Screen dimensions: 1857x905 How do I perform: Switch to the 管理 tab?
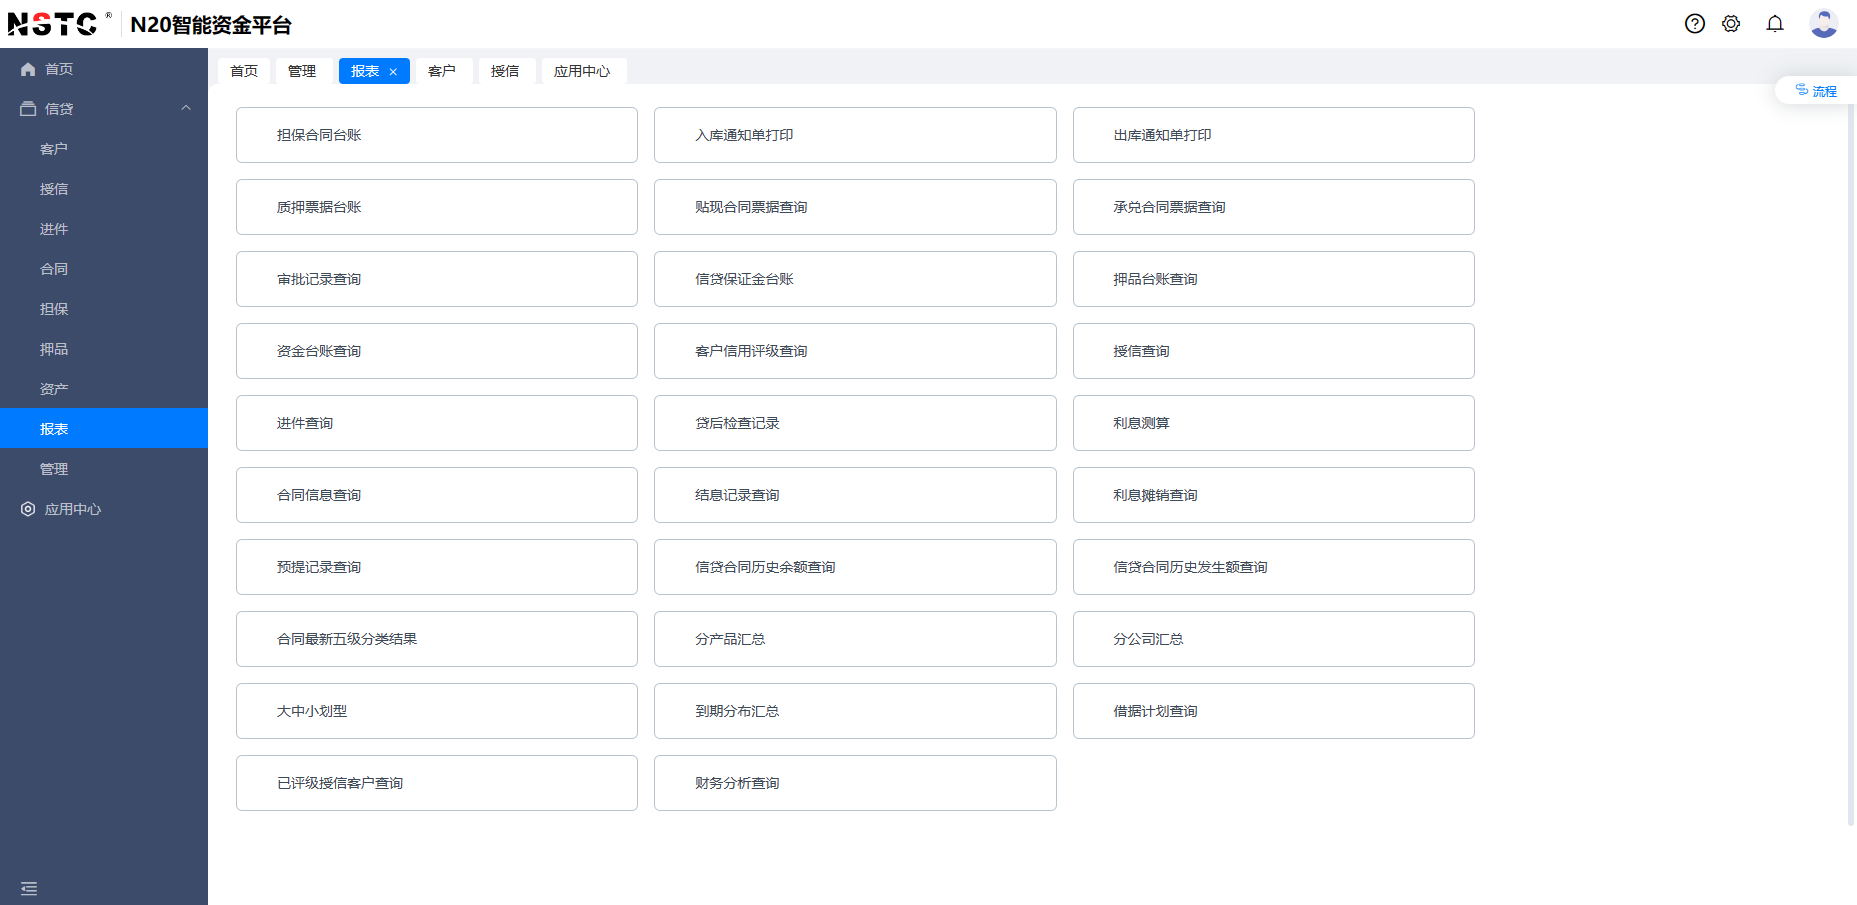pyautogui.click(x=302, y=71)
